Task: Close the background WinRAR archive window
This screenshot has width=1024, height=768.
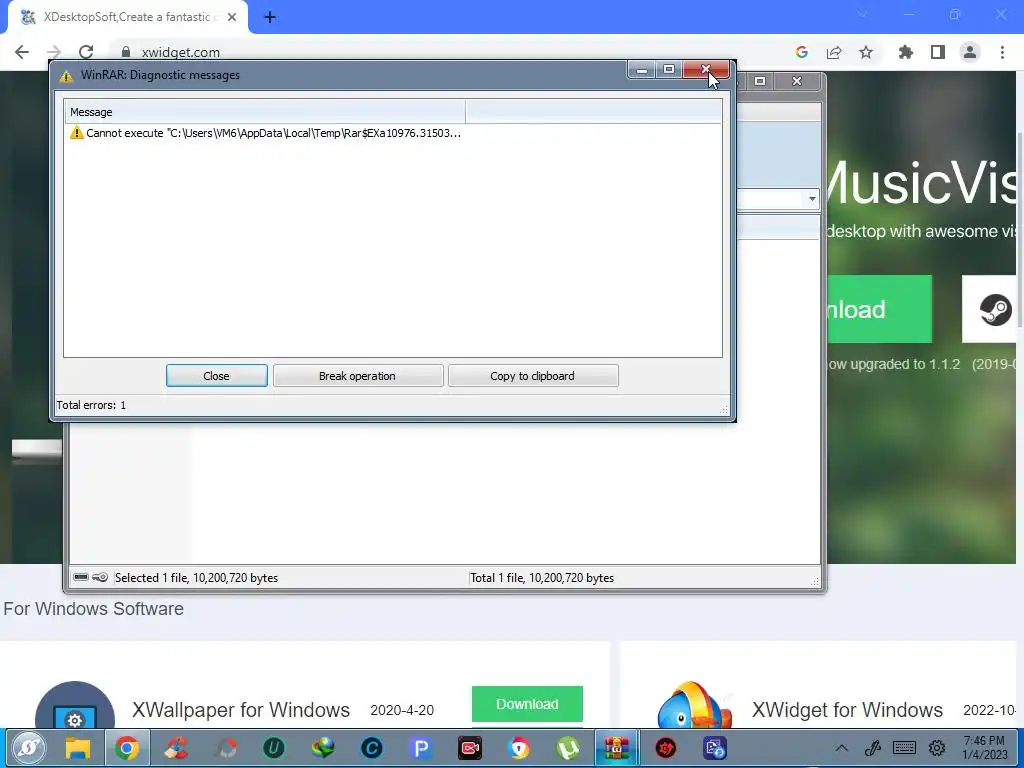Action: (797, 81)
